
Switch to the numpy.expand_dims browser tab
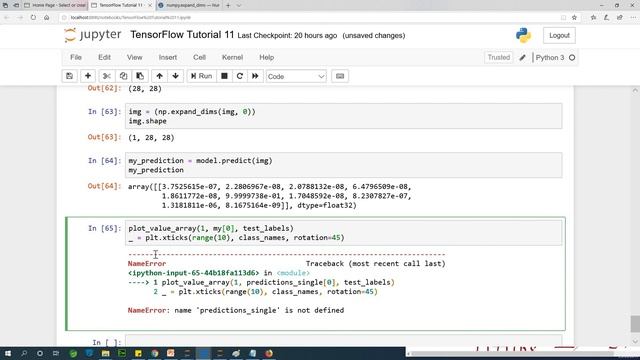coord(189,5)
